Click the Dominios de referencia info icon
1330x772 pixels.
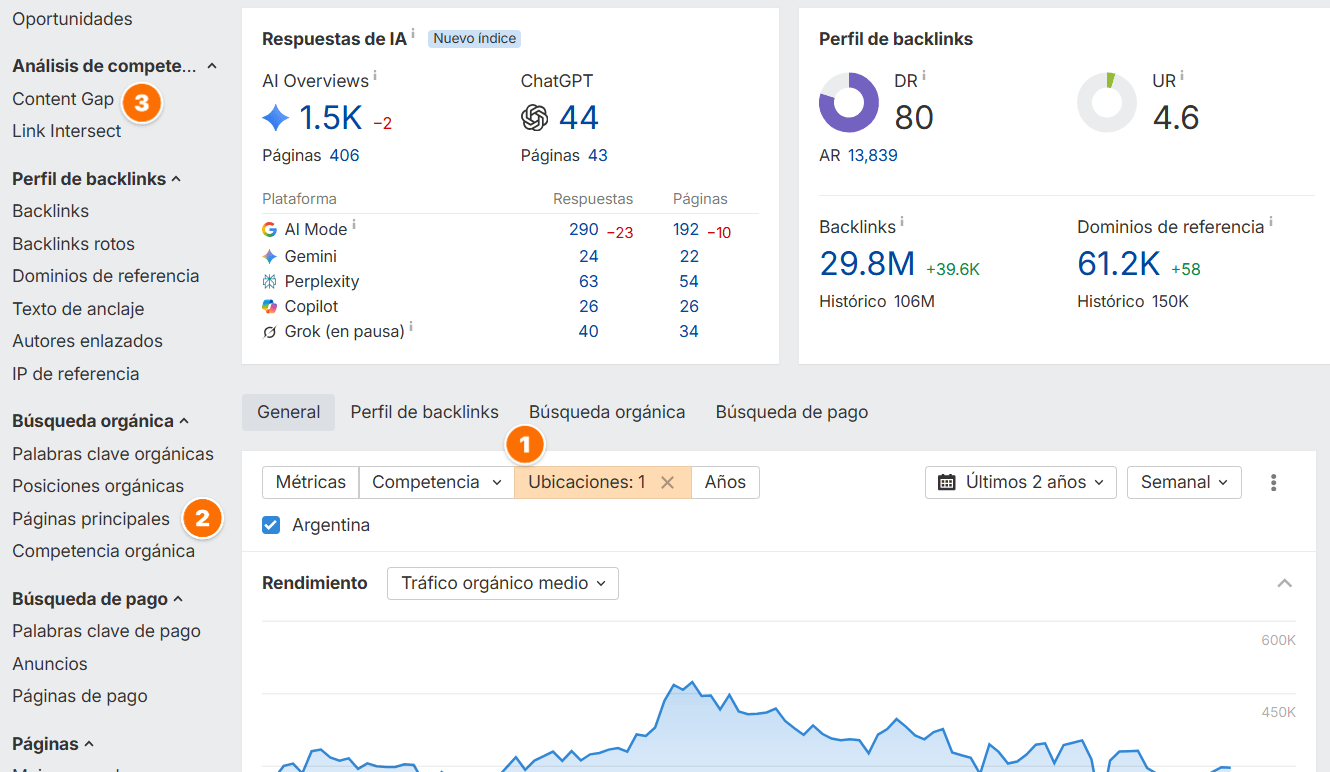click(1271, 222)
